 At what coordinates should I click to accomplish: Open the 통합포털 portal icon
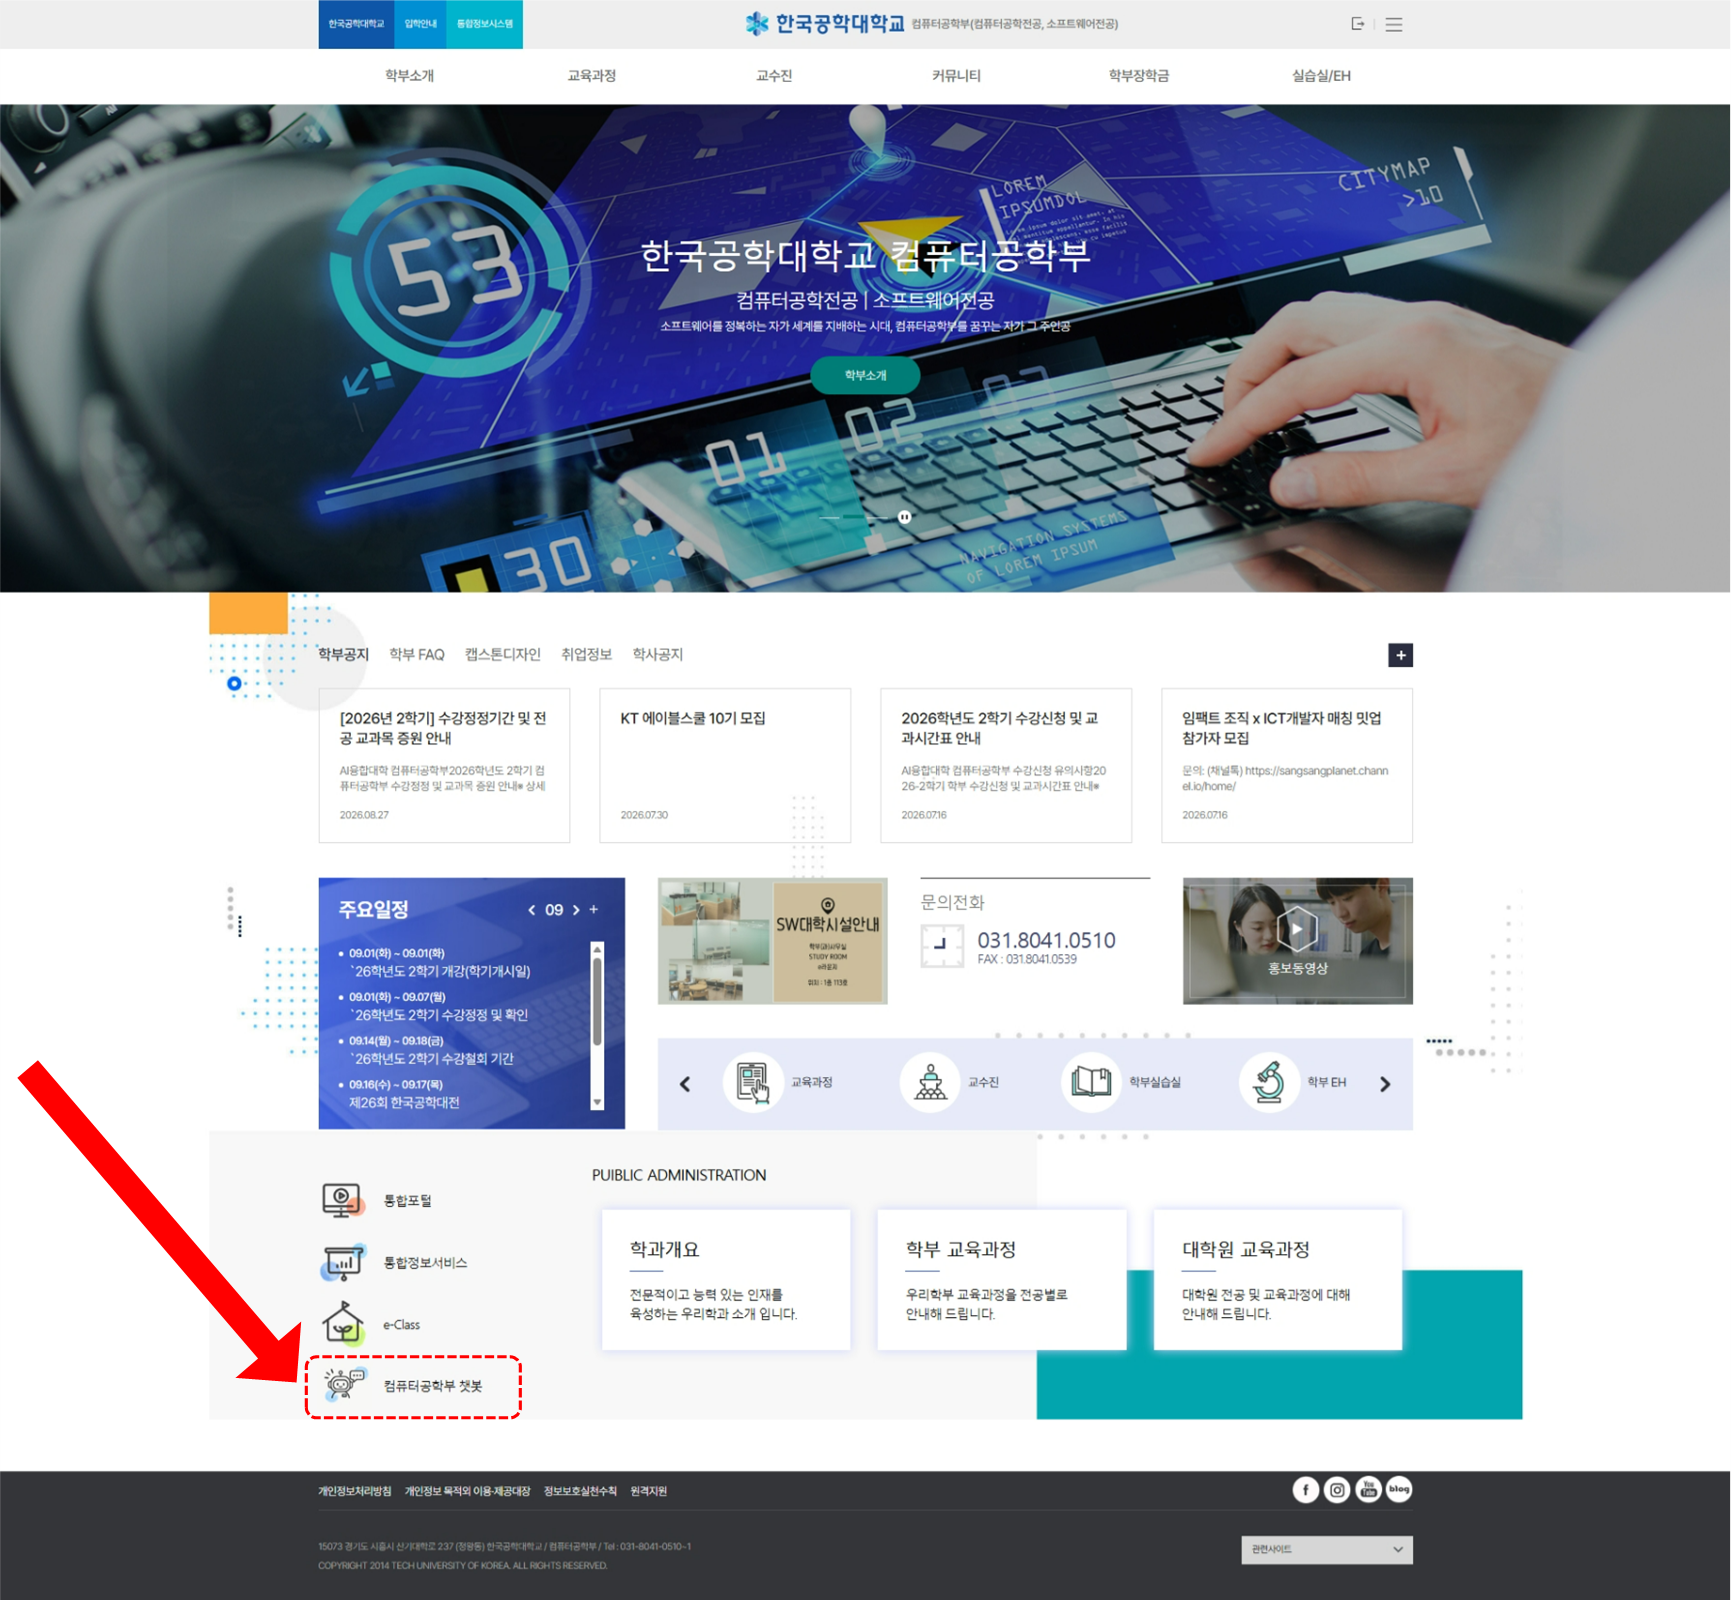coord(343,1201)
